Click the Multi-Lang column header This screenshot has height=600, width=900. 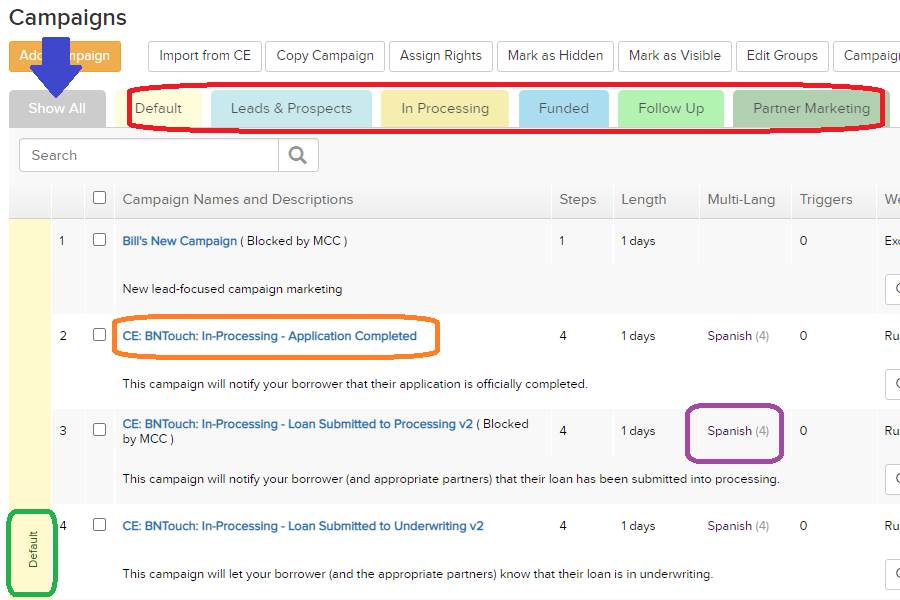(x=741, y=199)
